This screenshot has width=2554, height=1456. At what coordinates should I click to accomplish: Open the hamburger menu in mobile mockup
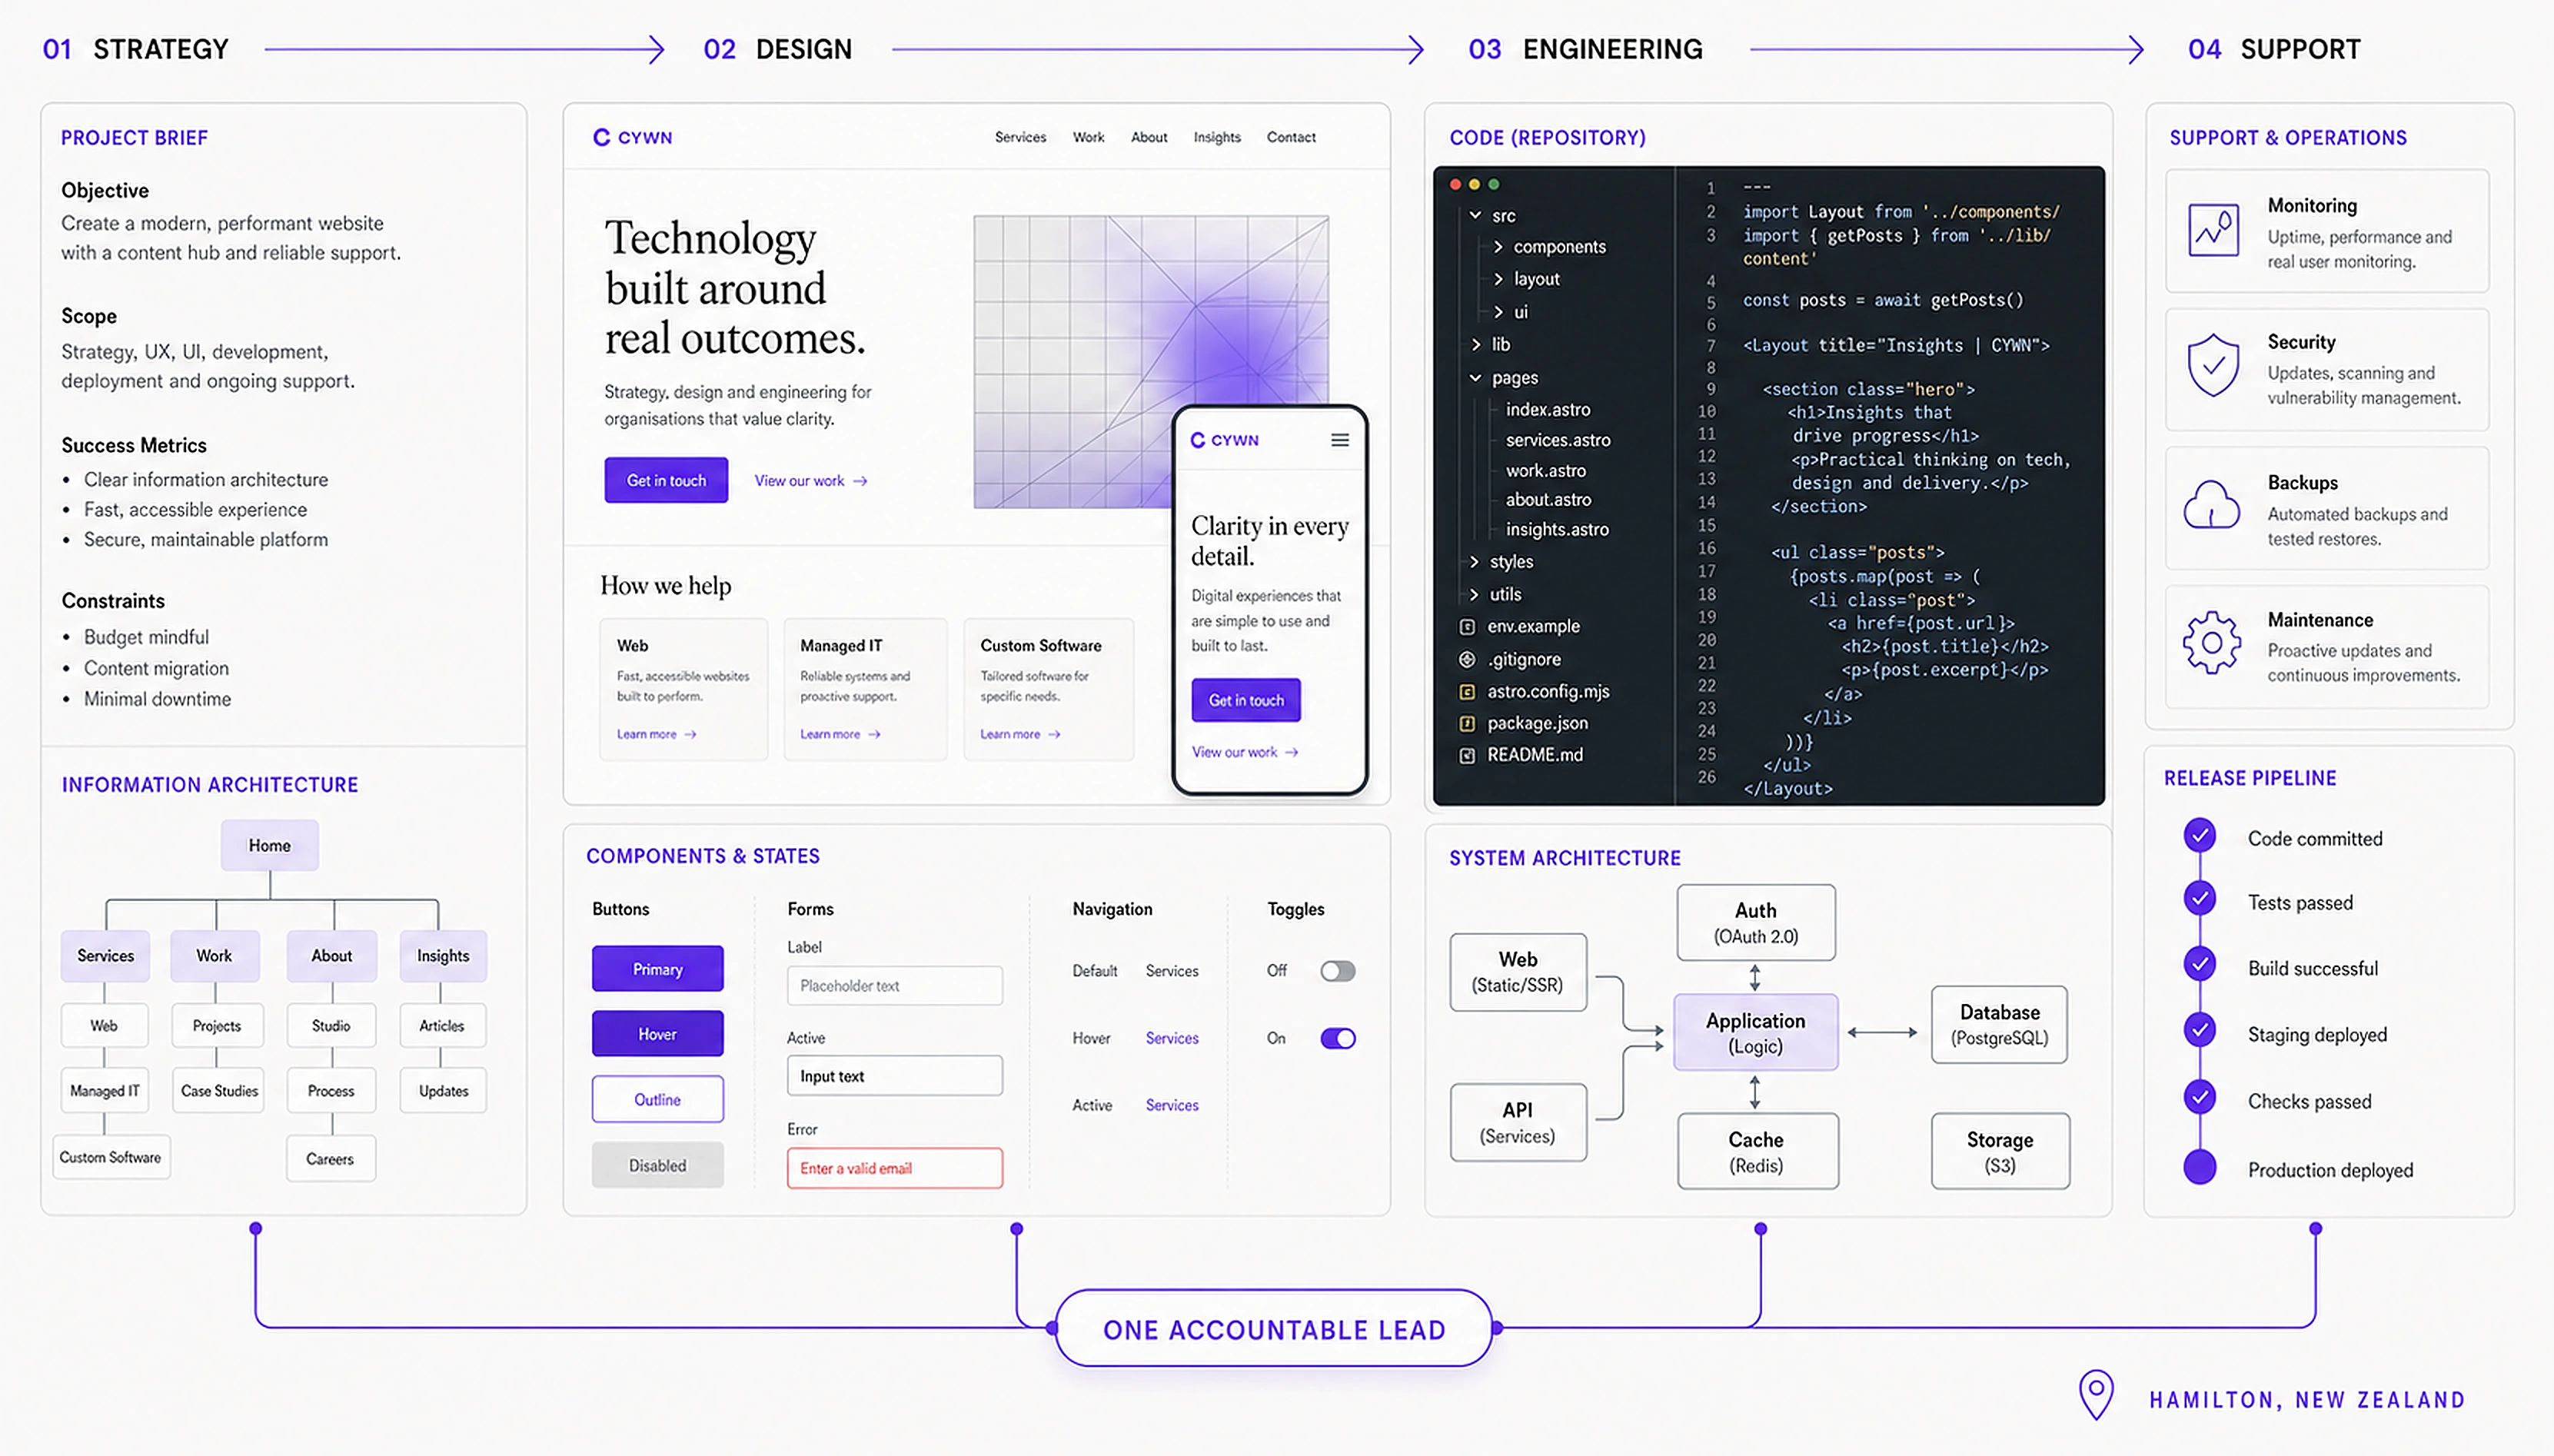(1340, 440)
